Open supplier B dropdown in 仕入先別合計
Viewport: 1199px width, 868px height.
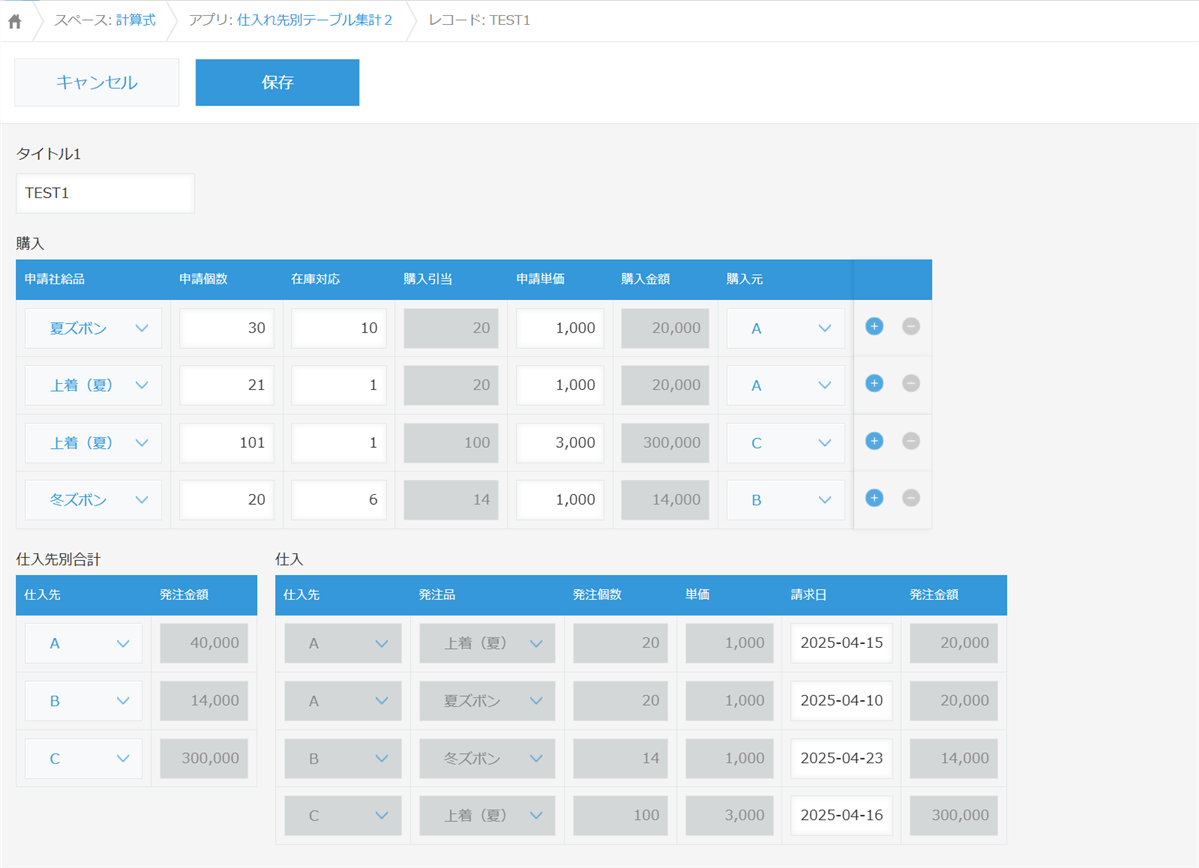pos(83,701)
